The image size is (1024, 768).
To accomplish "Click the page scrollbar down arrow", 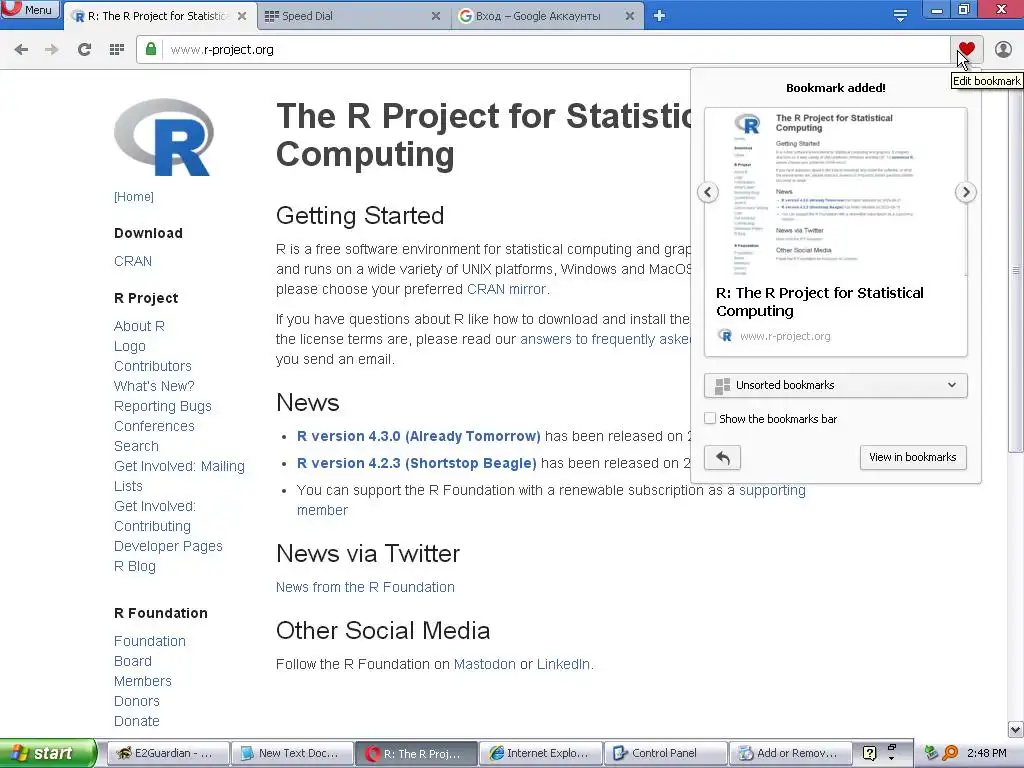I will 1016,729.
